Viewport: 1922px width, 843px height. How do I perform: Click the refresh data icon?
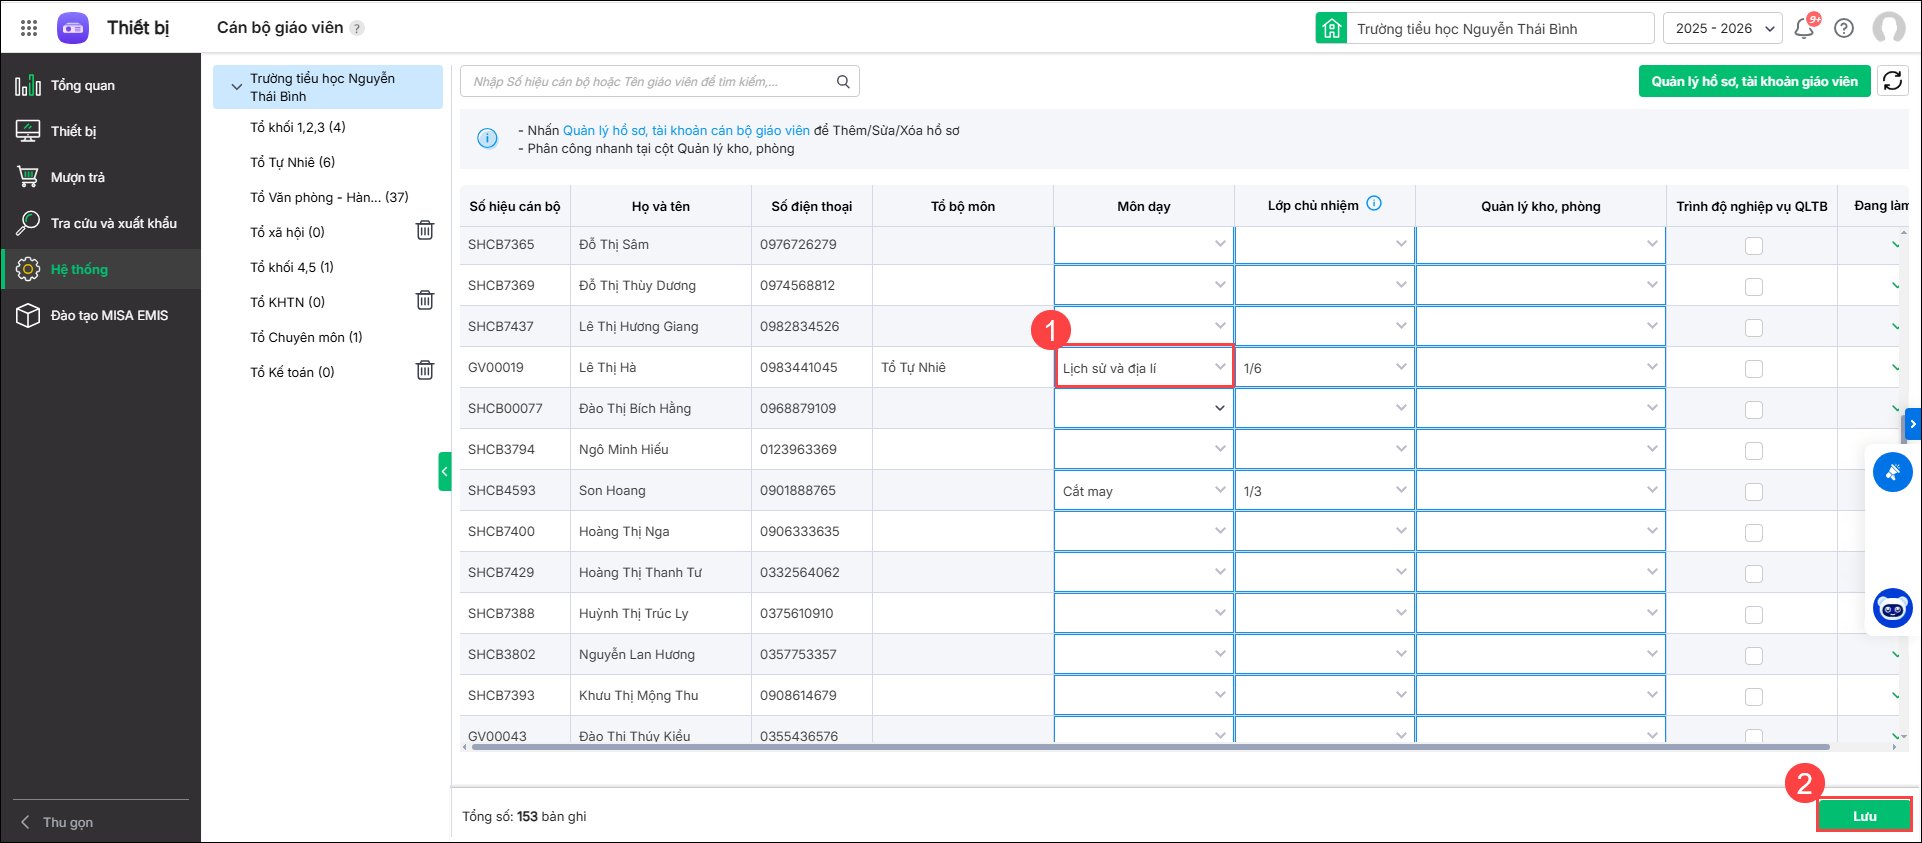coord(1892,81)
